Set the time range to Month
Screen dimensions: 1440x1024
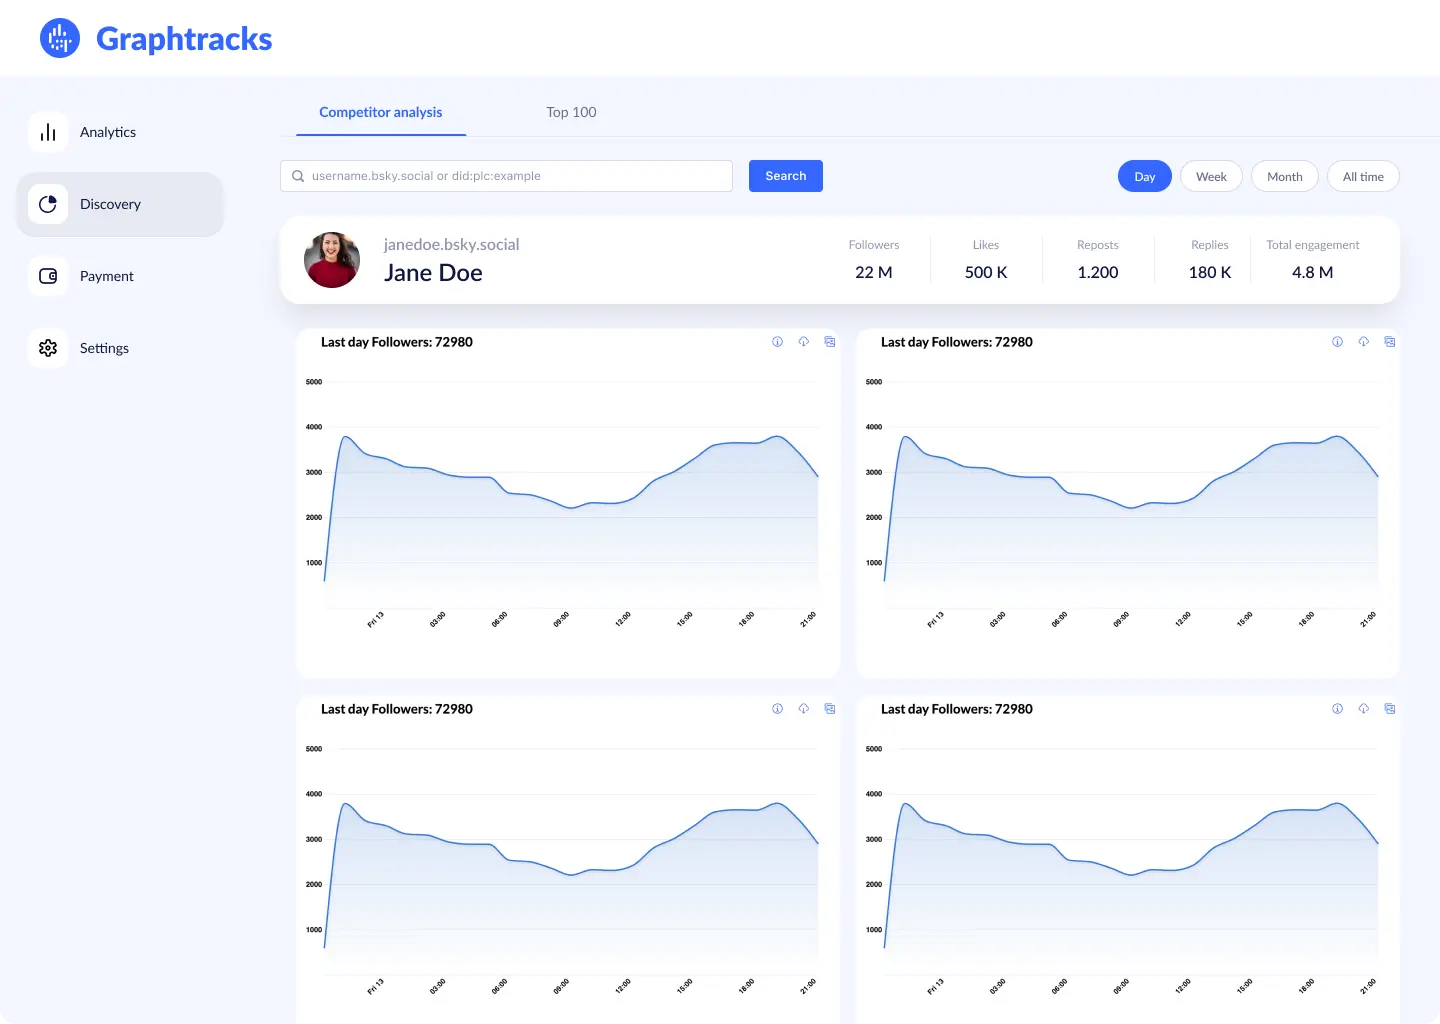coord(1284,177)
